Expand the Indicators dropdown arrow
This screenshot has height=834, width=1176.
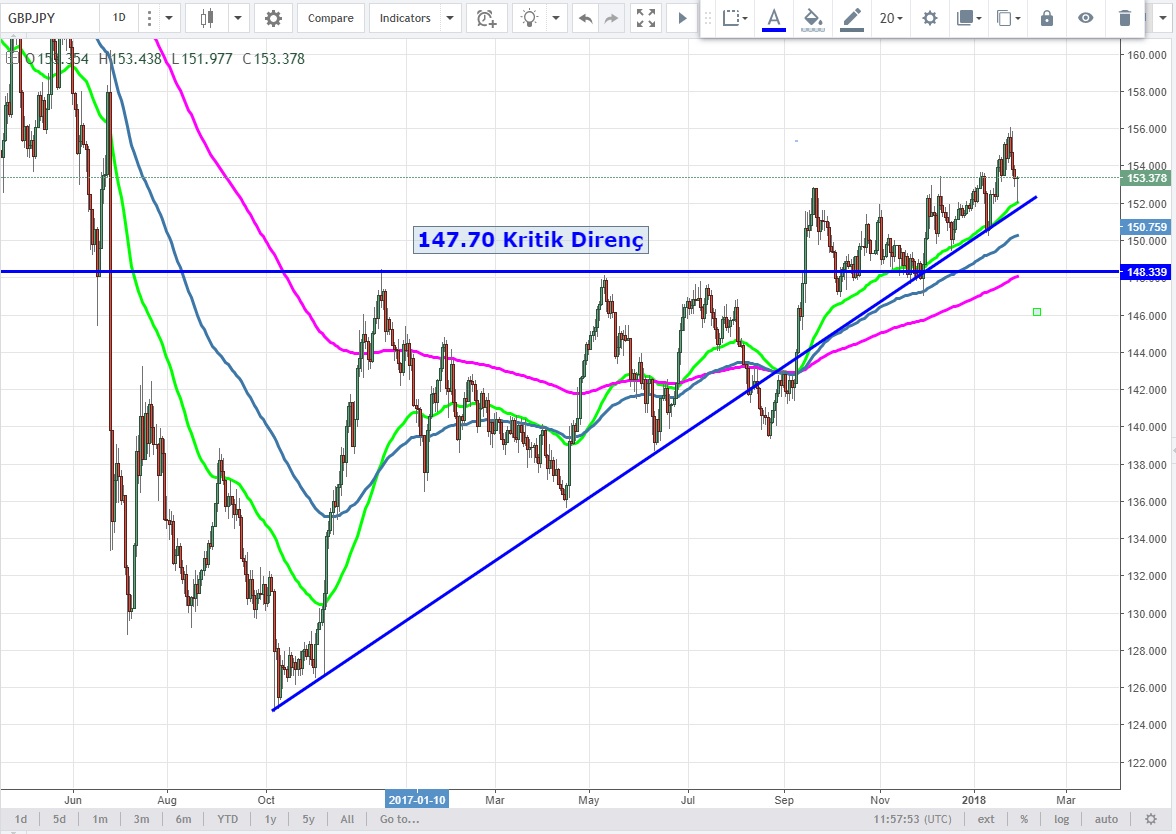pos(450,18)
